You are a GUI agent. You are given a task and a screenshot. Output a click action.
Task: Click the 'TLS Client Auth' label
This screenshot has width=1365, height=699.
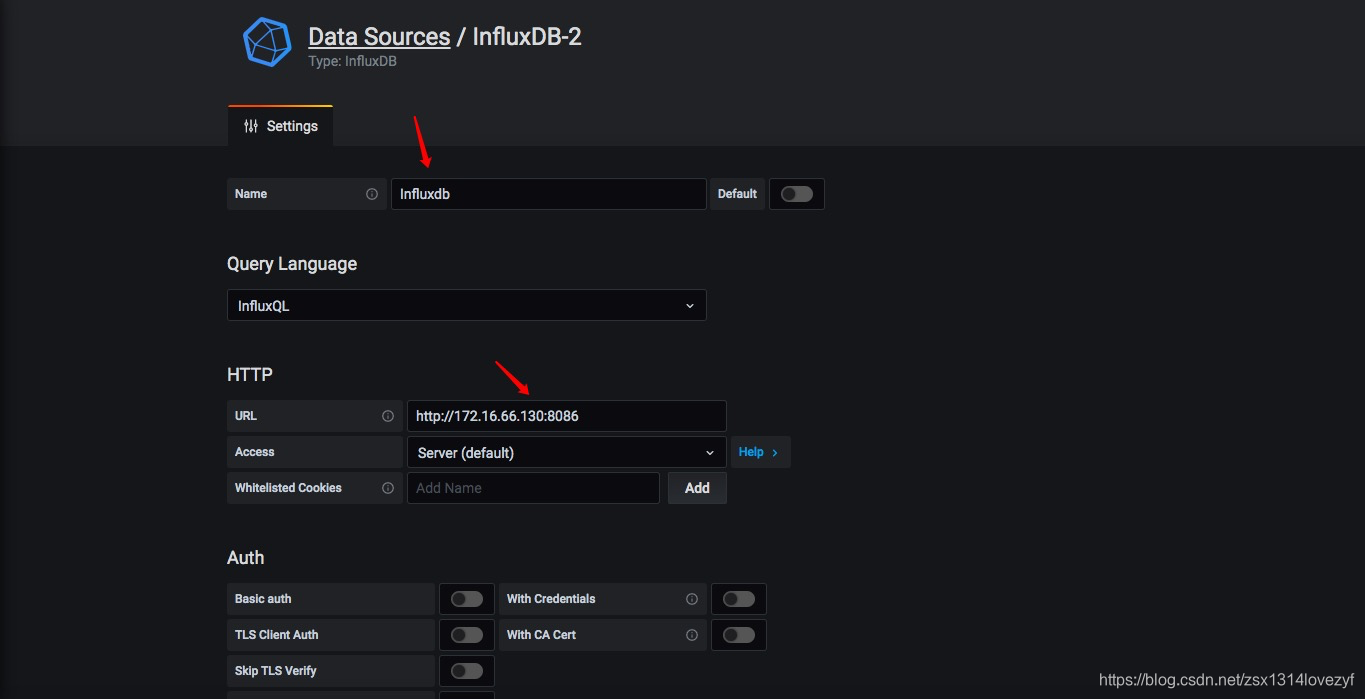277,635
